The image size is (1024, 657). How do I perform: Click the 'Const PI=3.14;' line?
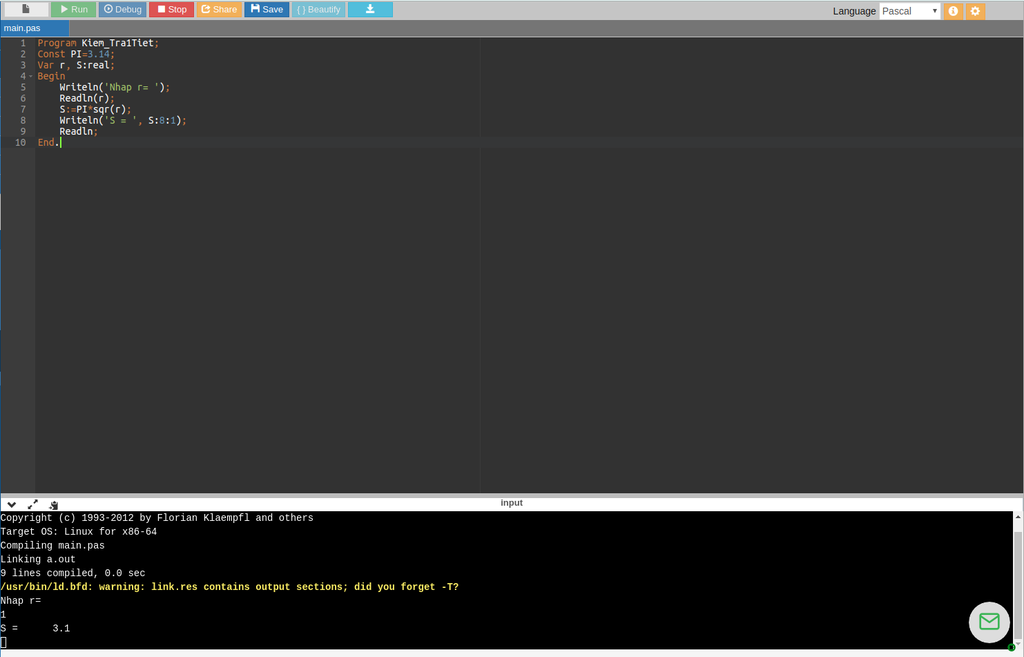click(76, 54)
